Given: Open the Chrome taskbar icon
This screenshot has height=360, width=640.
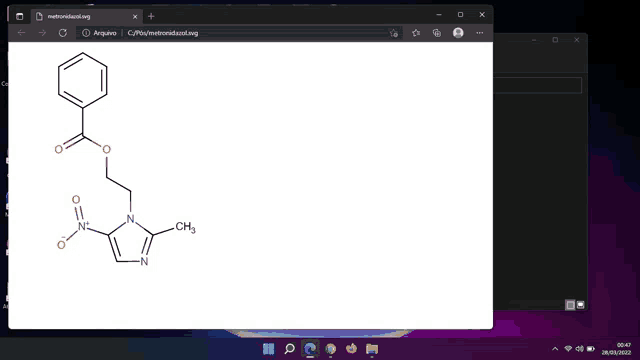Looking at the screenshot, I should [331, 349].
